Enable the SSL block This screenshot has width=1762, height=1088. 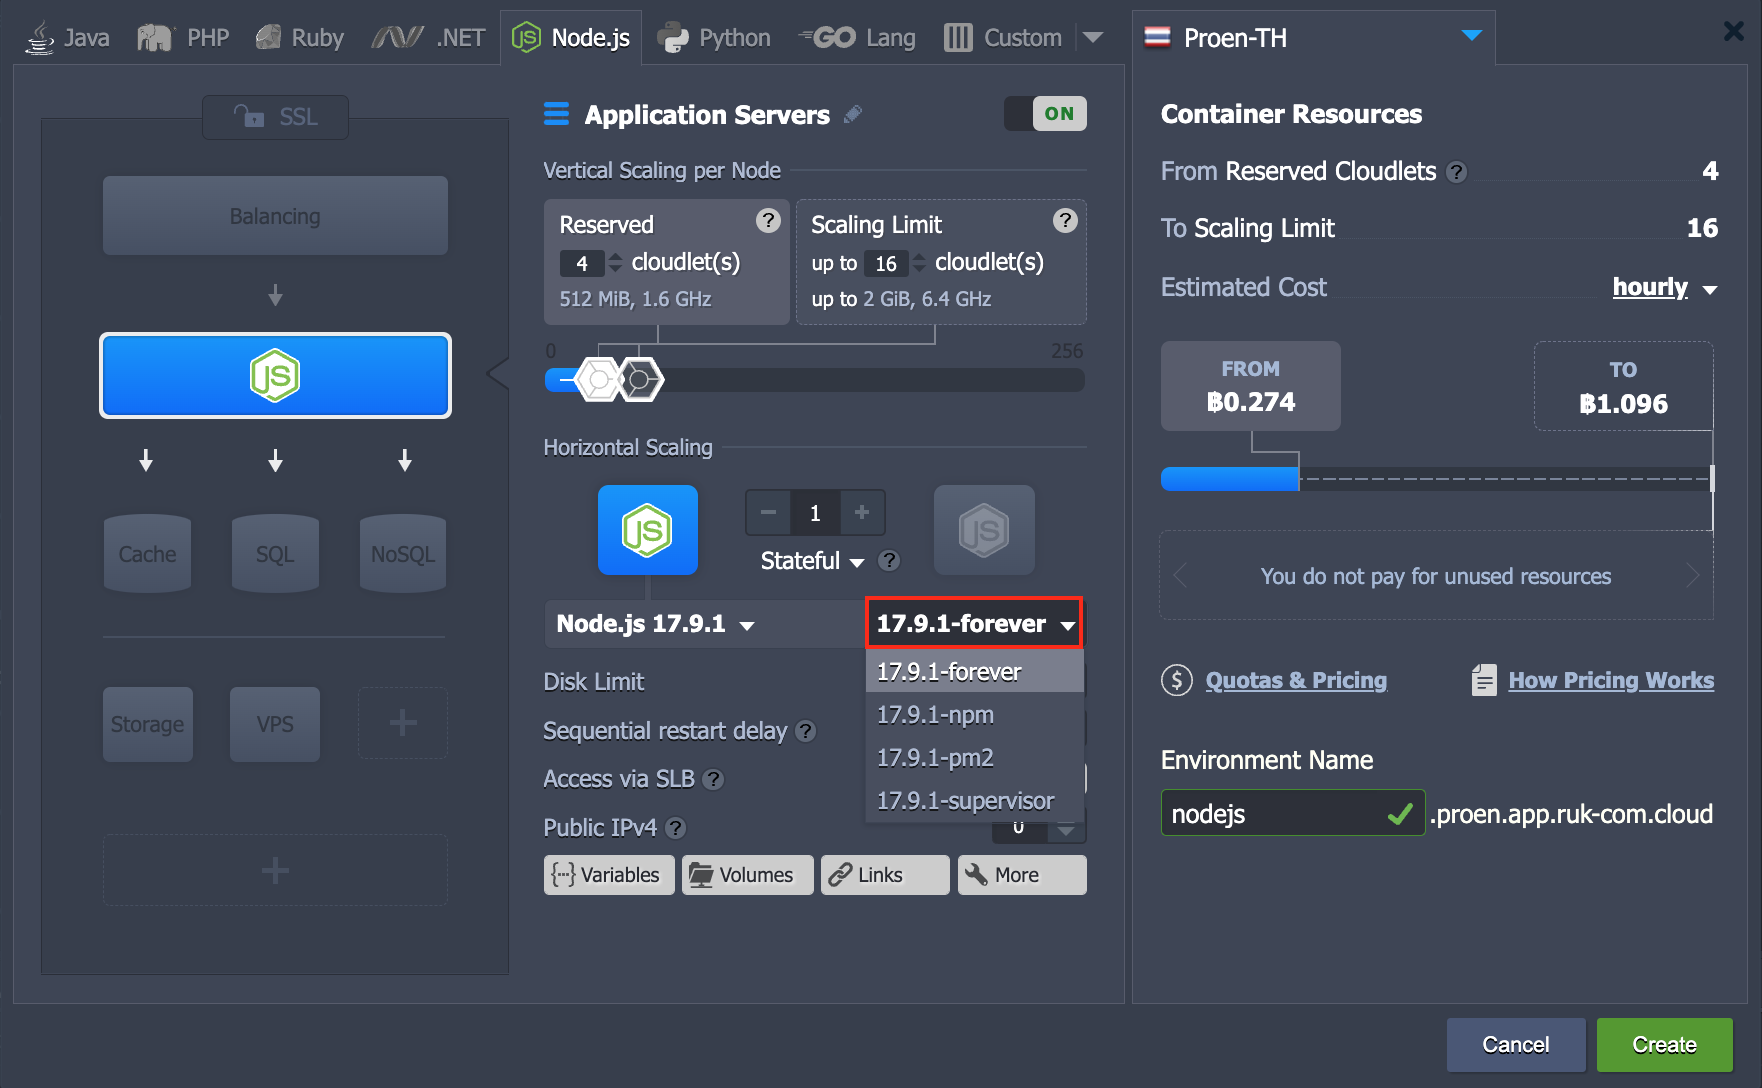coord(275,117)
